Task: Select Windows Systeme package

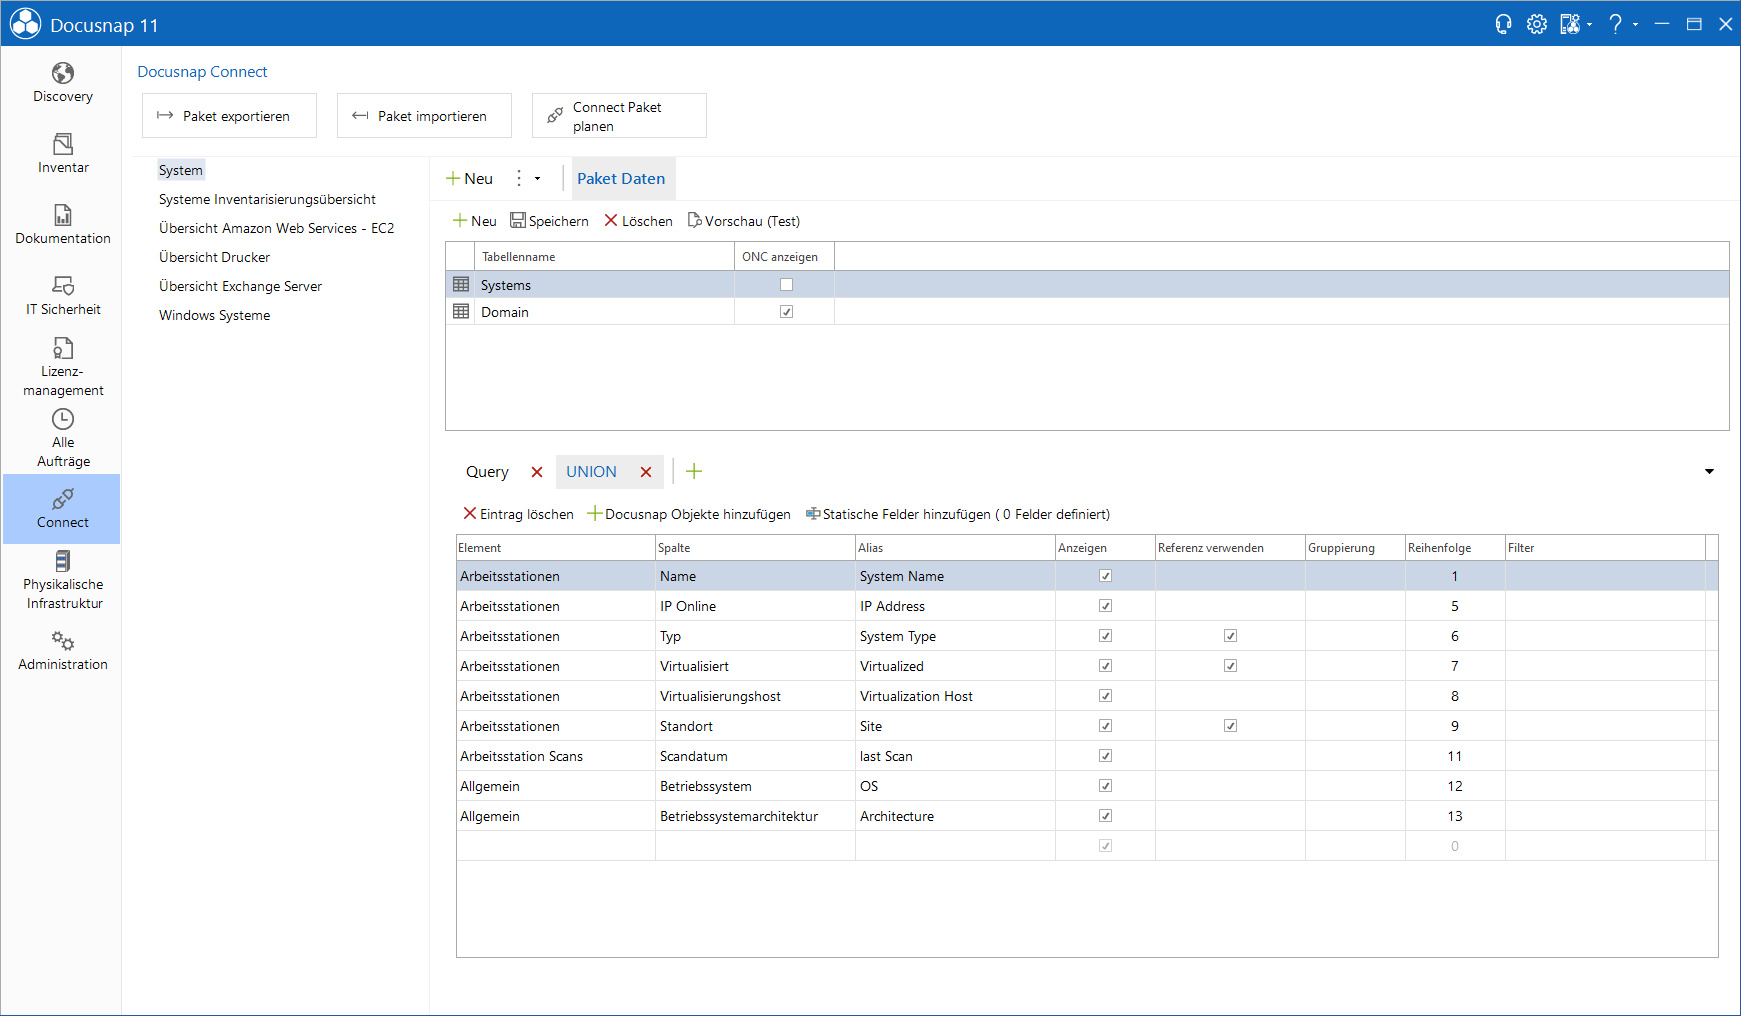Action: pyautogui.click(x=214, y=315)
